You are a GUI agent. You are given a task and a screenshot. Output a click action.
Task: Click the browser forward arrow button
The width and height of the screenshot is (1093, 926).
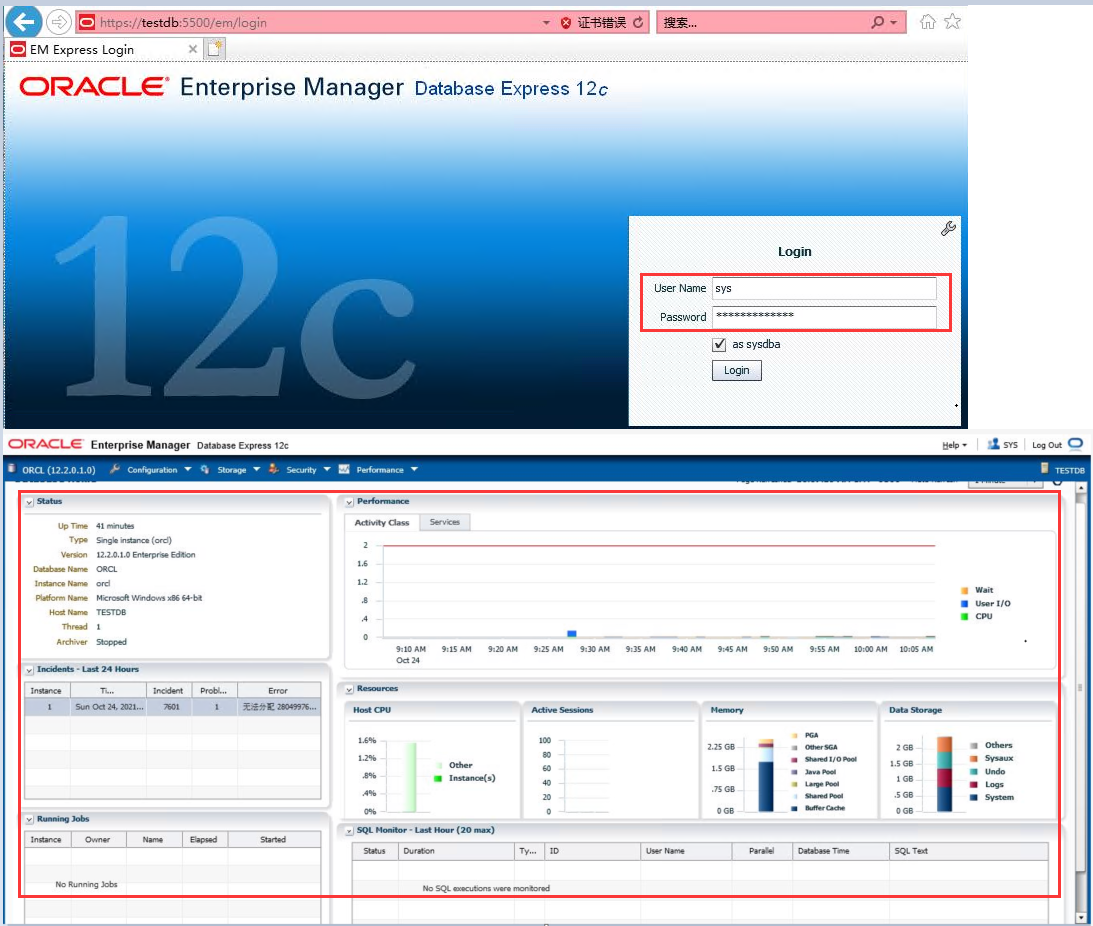pyautogui.click(x=59, y=22)
